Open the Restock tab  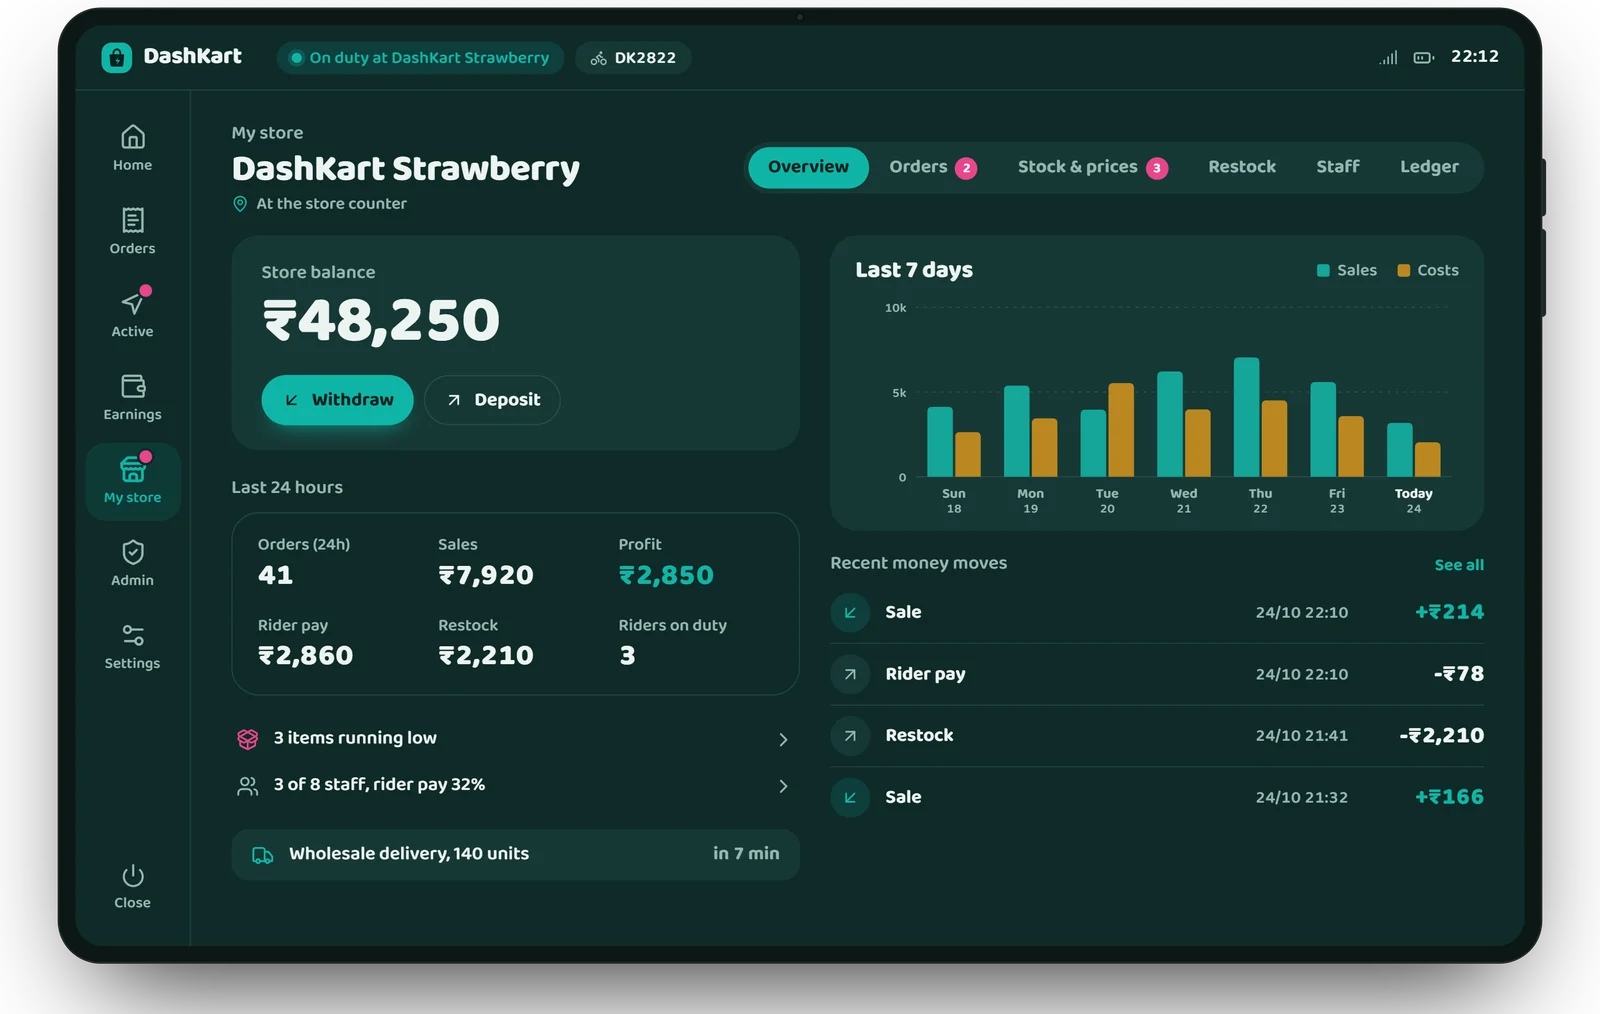(x=1242, y=167)
